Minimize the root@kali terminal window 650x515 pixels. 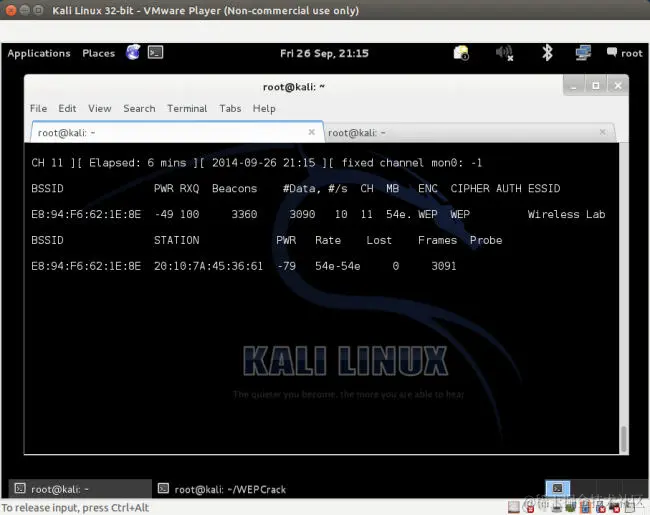pyautogui.click(x=574, y=86)
